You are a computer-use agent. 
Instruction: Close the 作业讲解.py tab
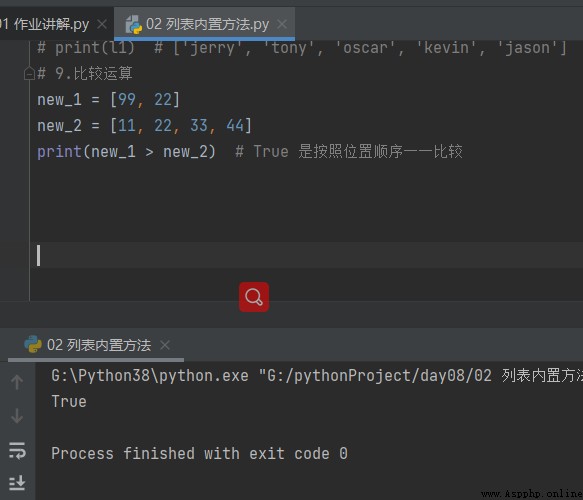[x=102, y=25]
